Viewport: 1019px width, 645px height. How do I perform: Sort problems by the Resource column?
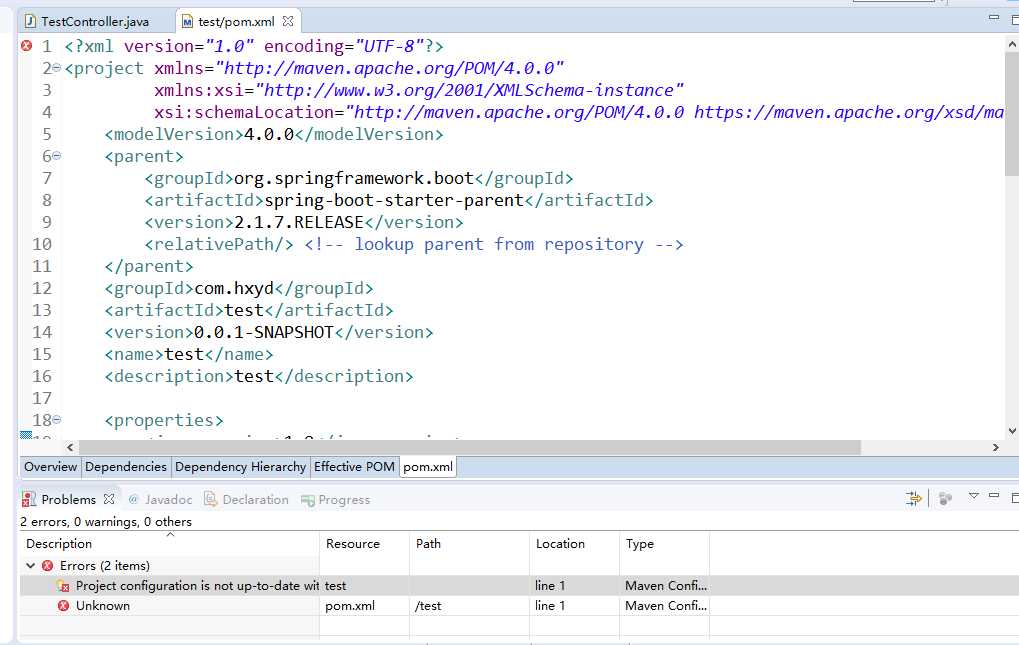click(365, 544)
